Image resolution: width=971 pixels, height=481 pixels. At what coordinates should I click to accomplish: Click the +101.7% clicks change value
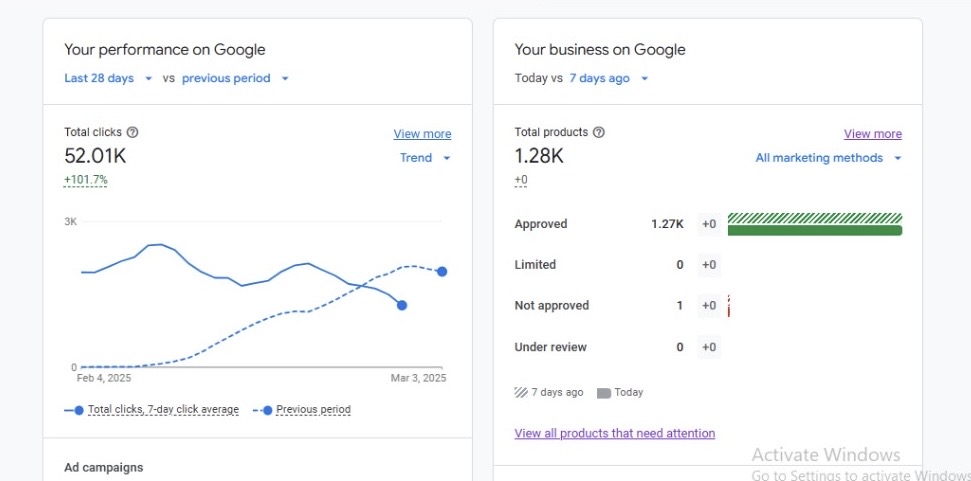85,180
